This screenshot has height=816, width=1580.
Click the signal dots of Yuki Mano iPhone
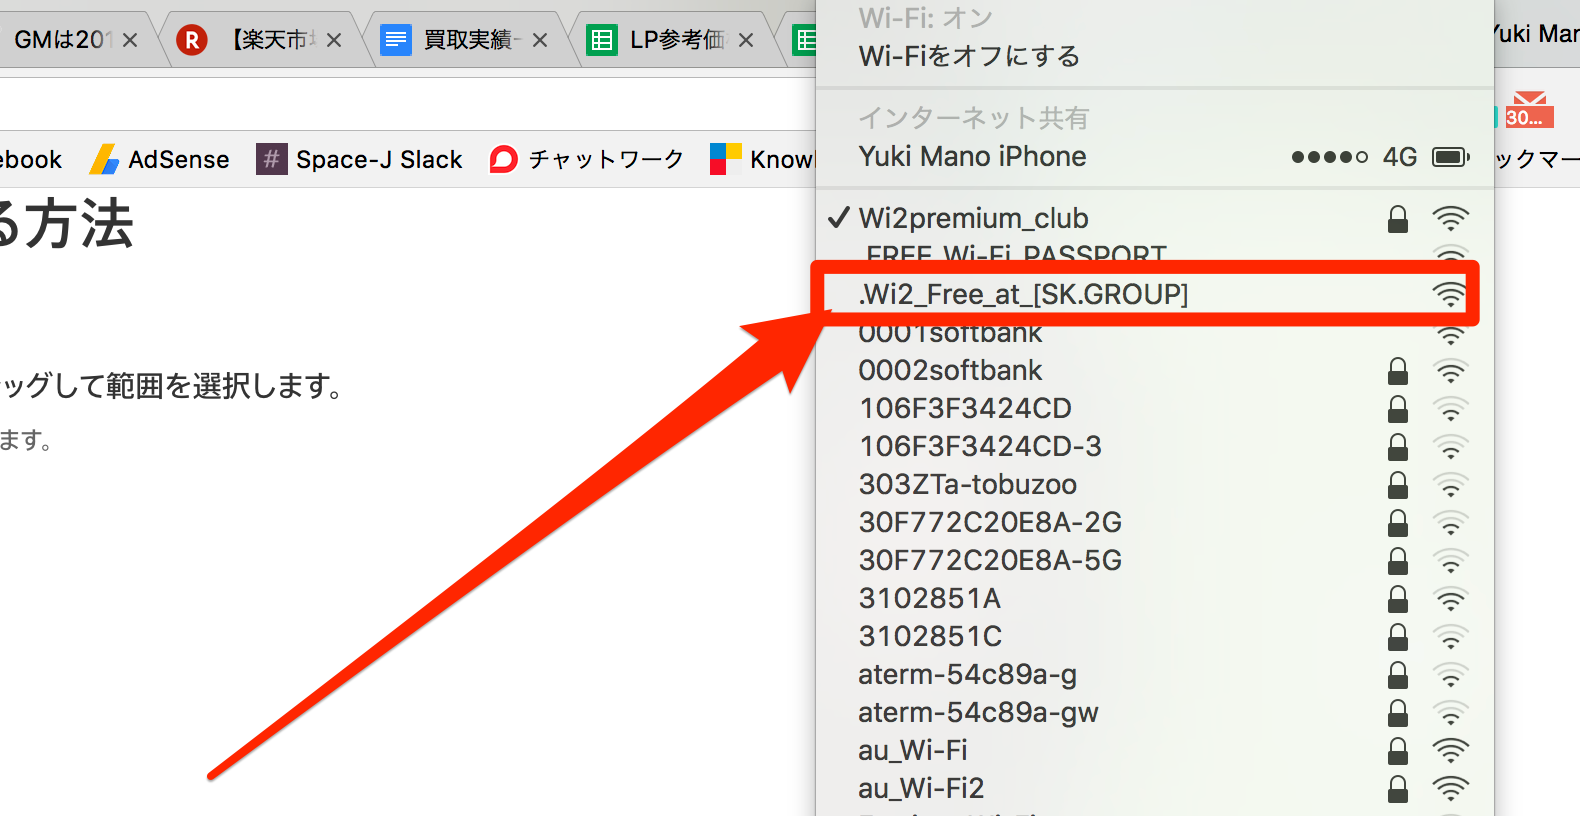point(1329,157)
